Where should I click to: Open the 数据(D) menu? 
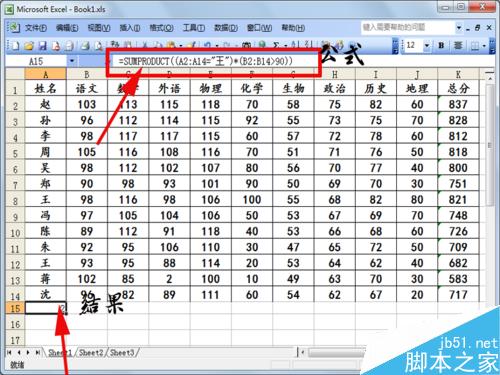[x=226, y=28]
